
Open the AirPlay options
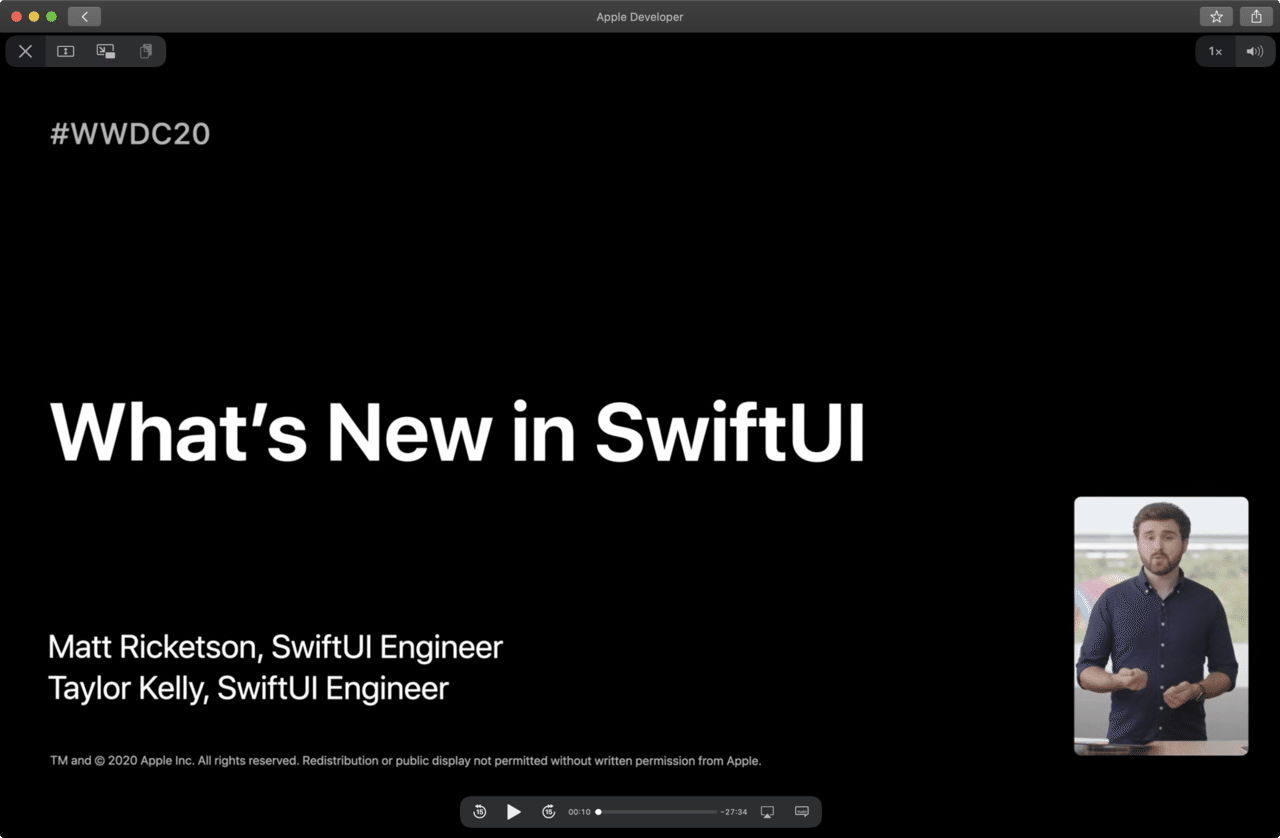(768, 812)
